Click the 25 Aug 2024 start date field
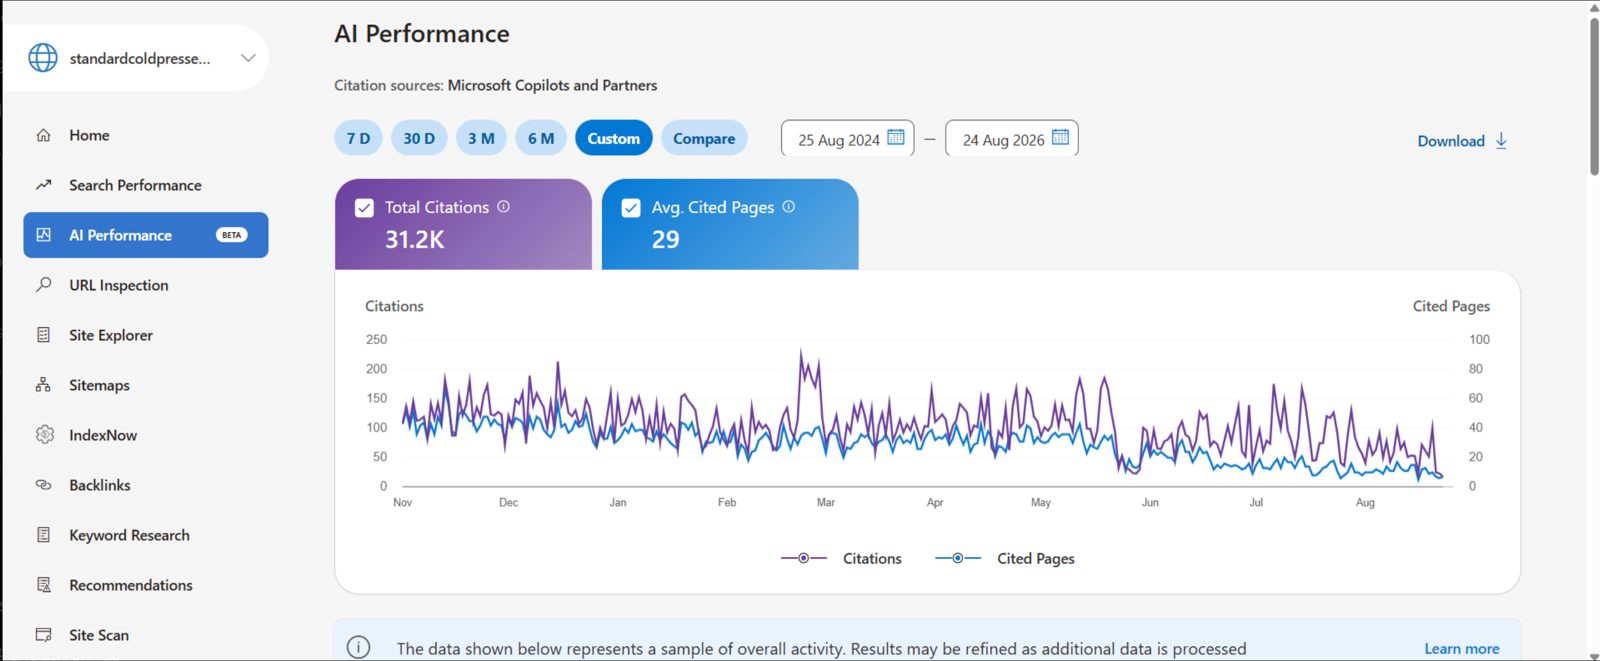Viewport: 1600px width, 661px height. pos(847,138)
